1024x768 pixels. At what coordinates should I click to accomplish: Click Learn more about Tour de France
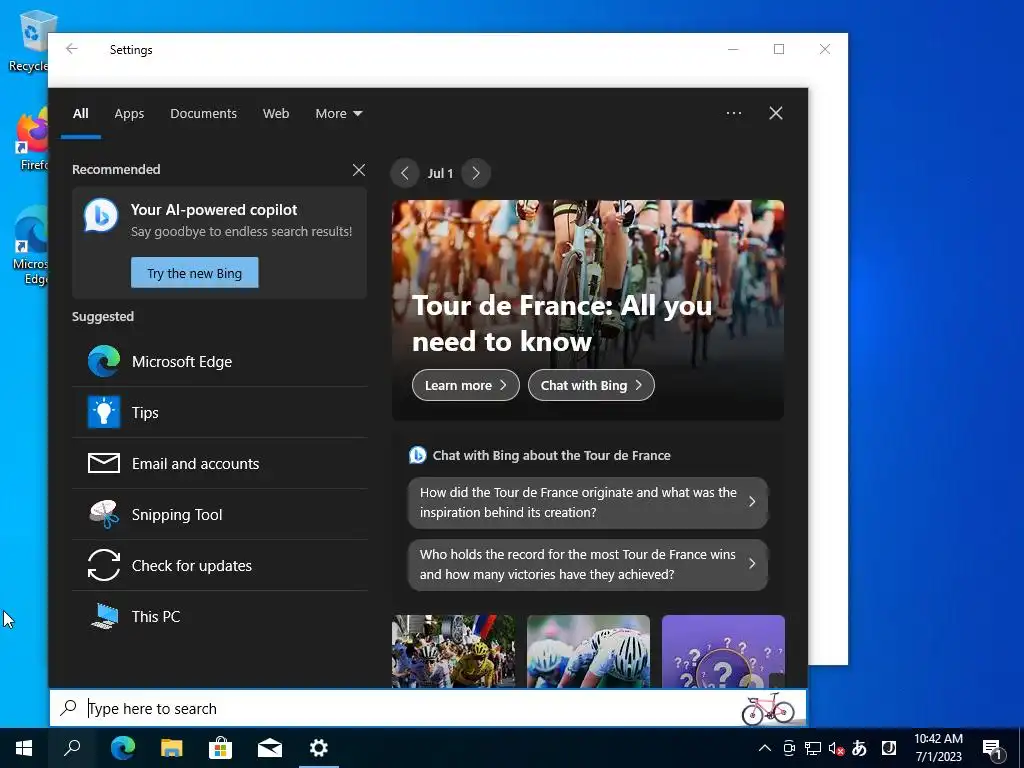[x=466, y=385]
